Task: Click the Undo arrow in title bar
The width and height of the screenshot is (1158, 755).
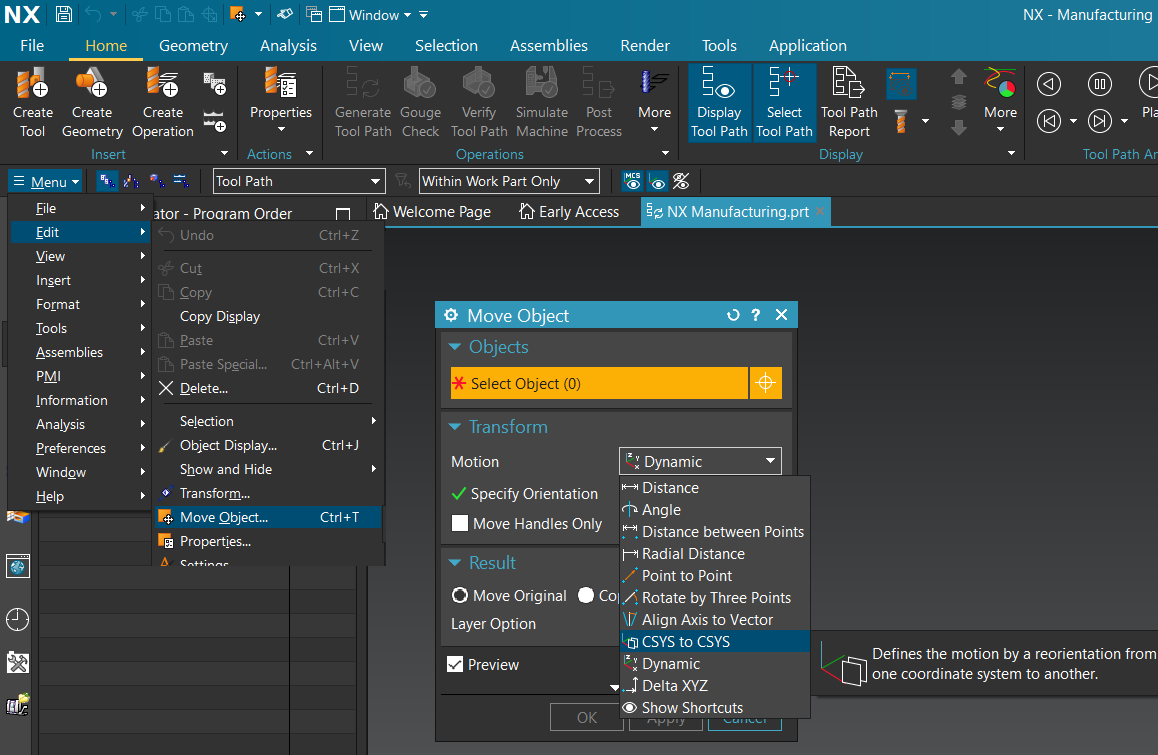Action: (x=92, y=14)
